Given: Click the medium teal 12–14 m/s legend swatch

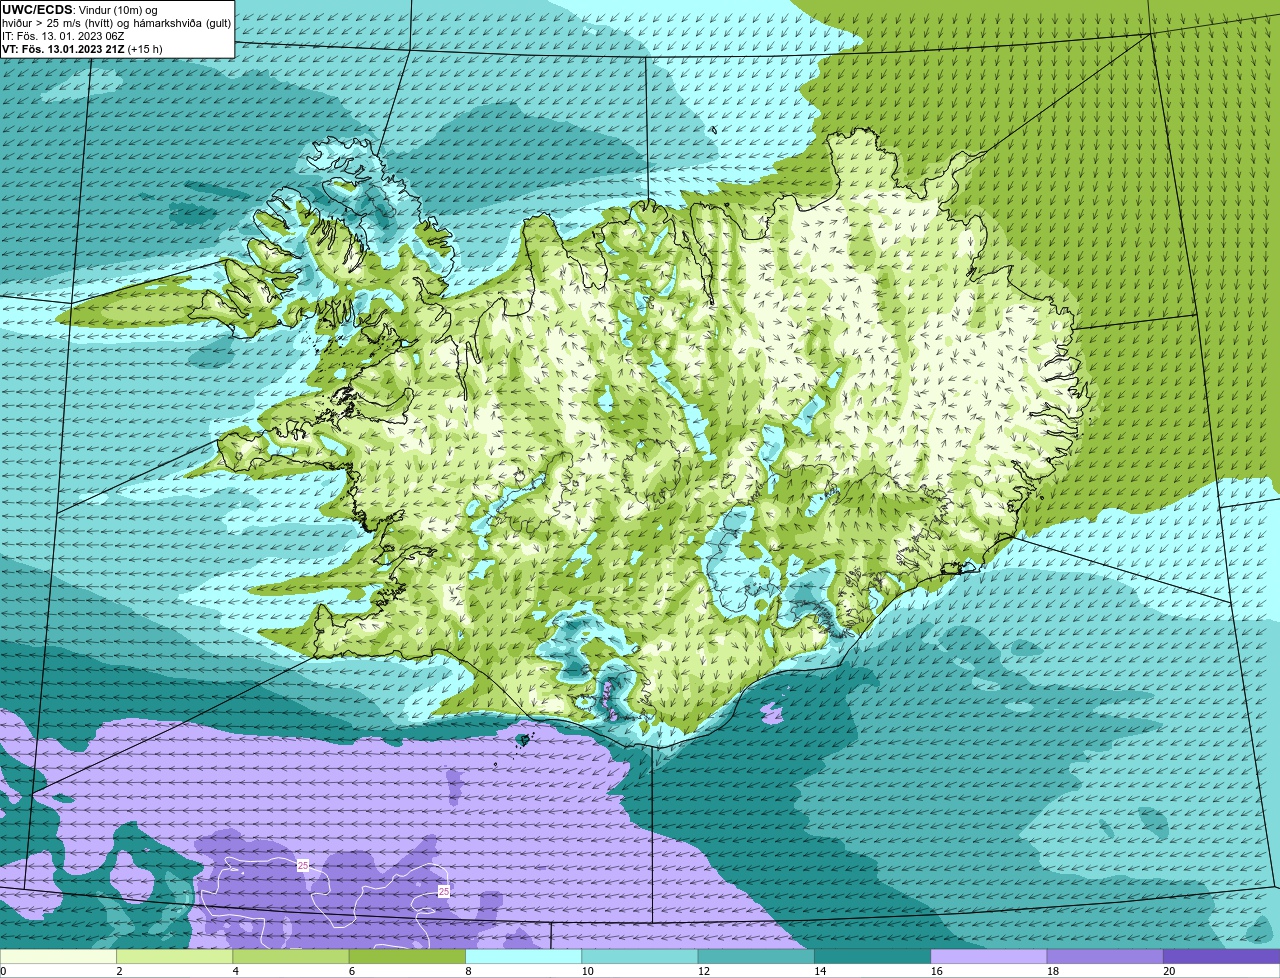Looking at the screenshot, I should point(756,956).
